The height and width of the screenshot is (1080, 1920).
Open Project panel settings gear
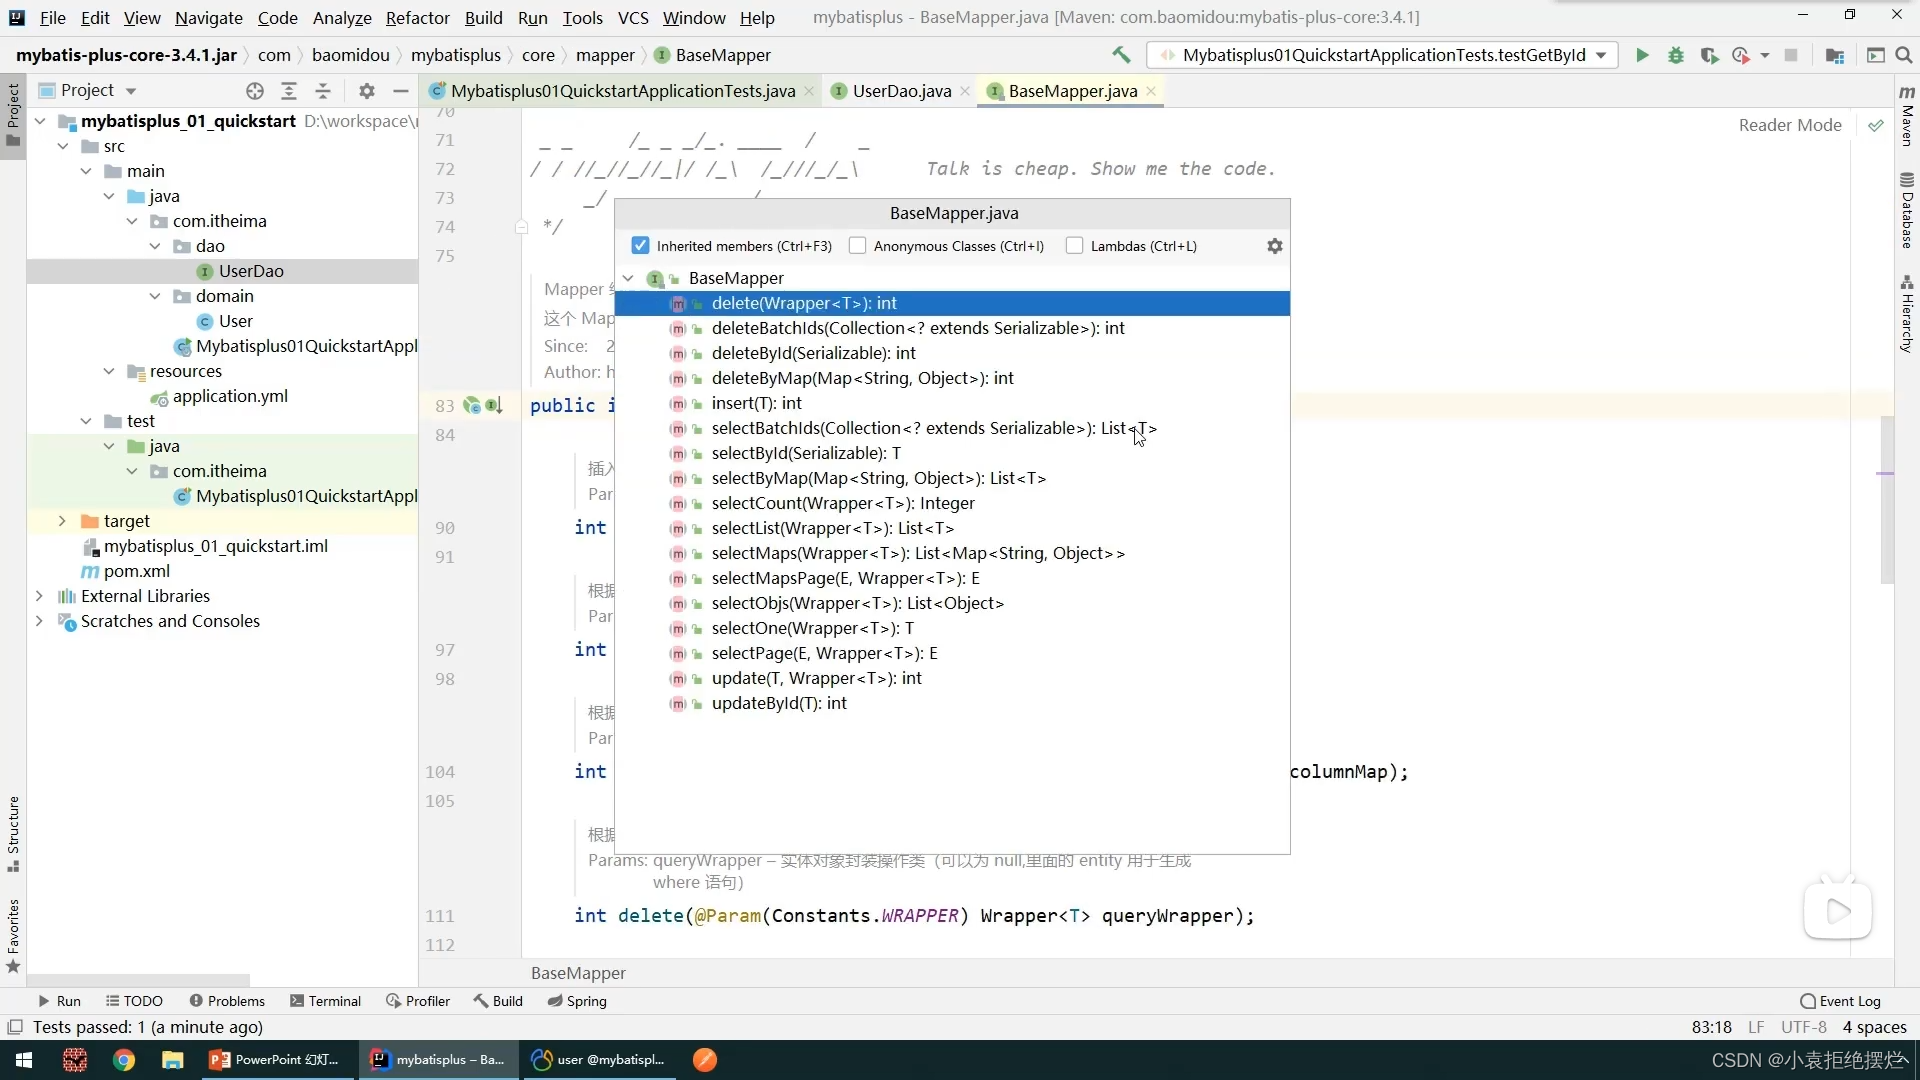click(367, 91)
